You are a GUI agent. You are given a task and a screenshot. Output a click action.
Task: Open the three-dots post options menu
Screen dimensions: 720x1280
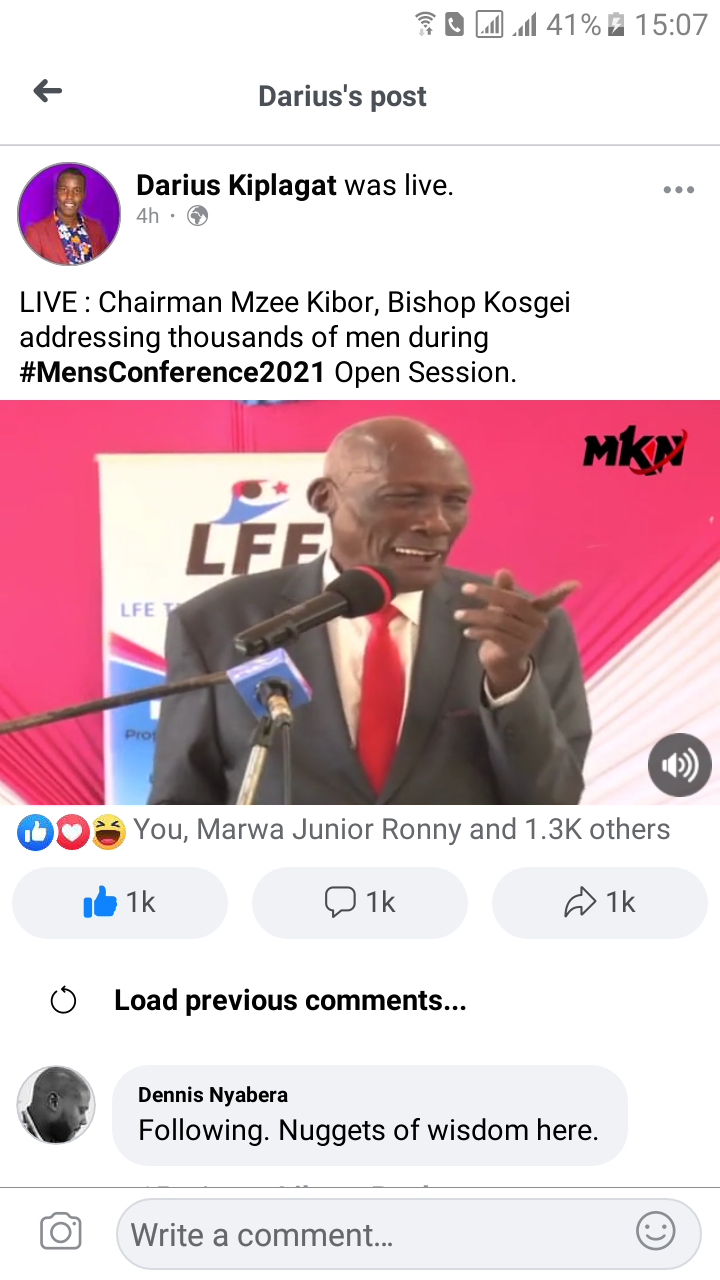pyautogui.click(x=678, y=190)
